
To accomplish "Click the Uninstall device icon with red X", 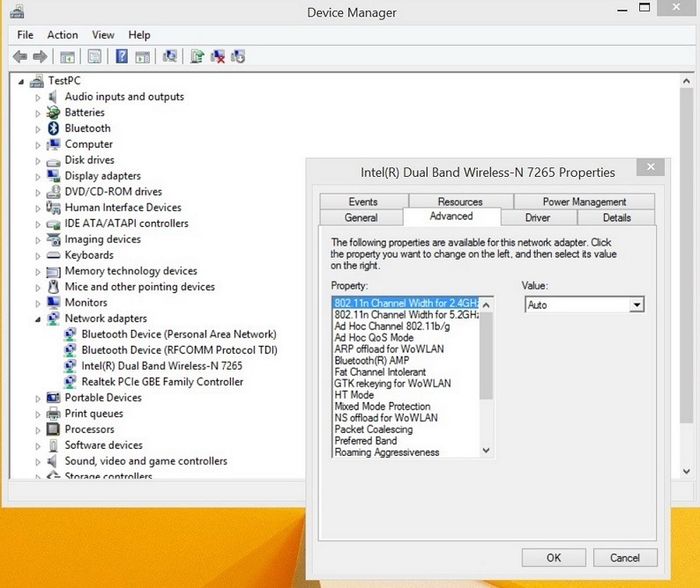I will [x=217, y=57].
